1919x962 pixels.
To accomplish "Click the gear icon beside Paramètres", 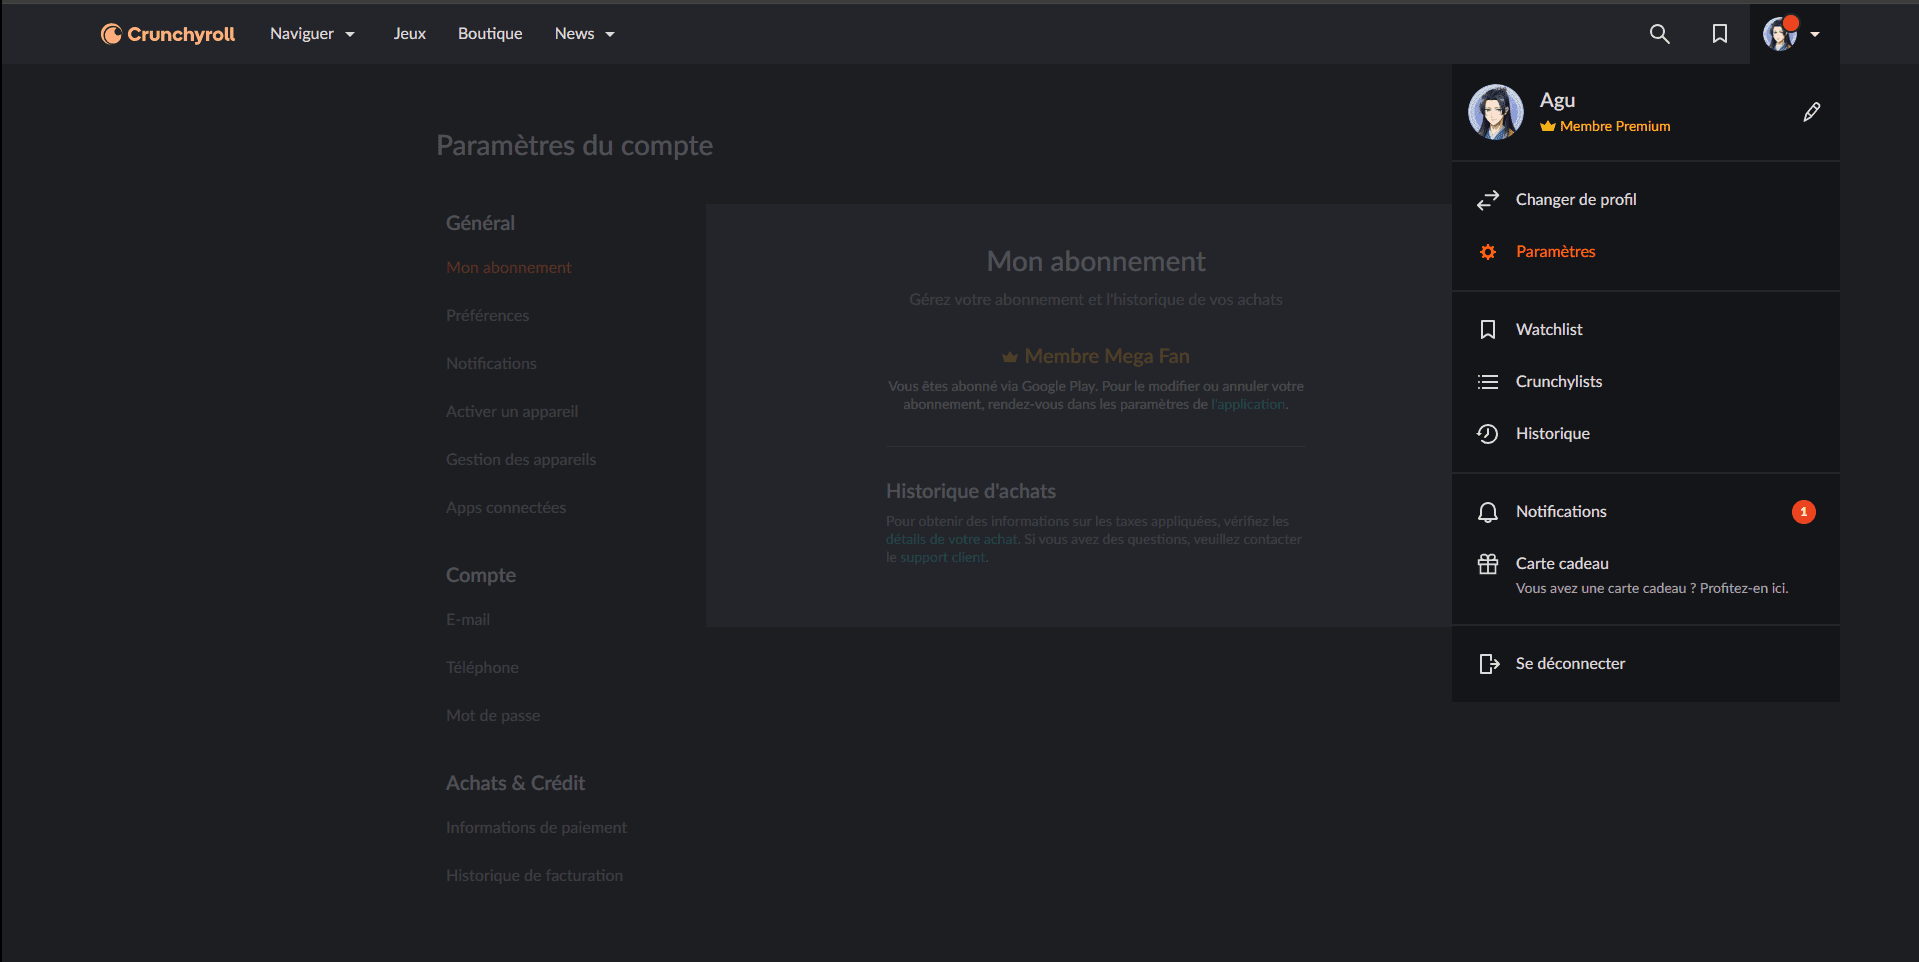I will point(1488,252).
